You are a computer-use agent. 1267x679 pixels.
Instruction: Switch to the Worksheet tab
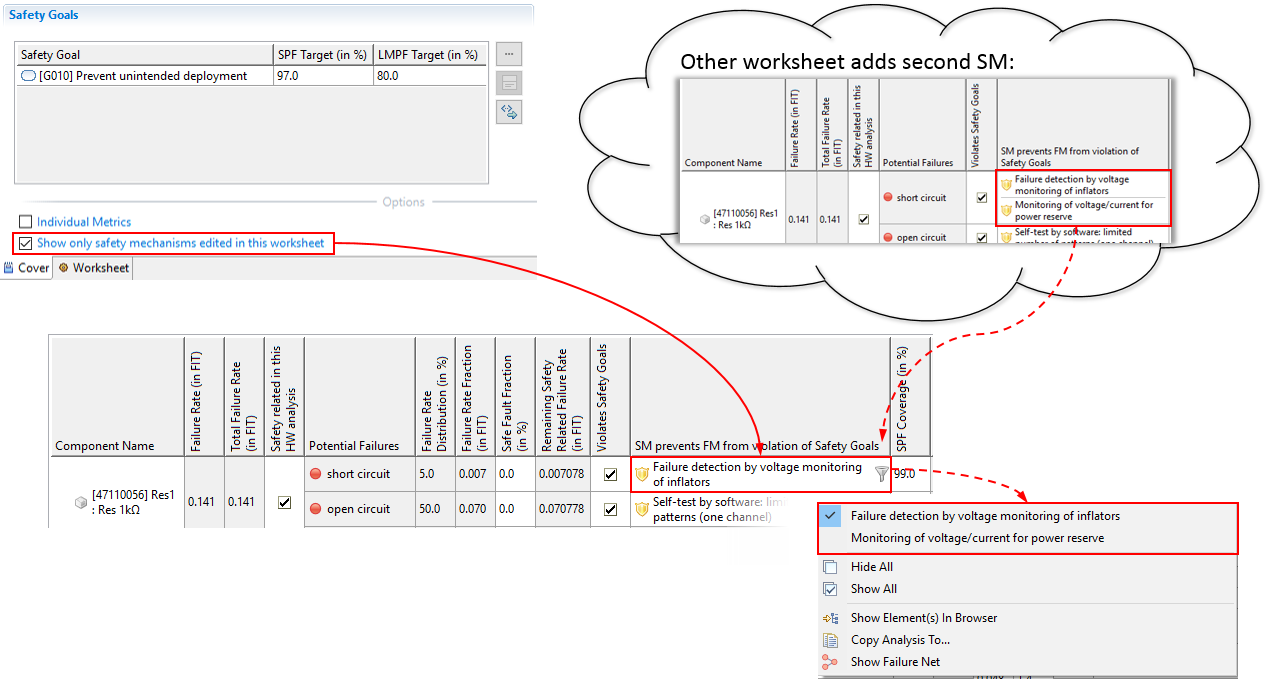click(93, 268)
